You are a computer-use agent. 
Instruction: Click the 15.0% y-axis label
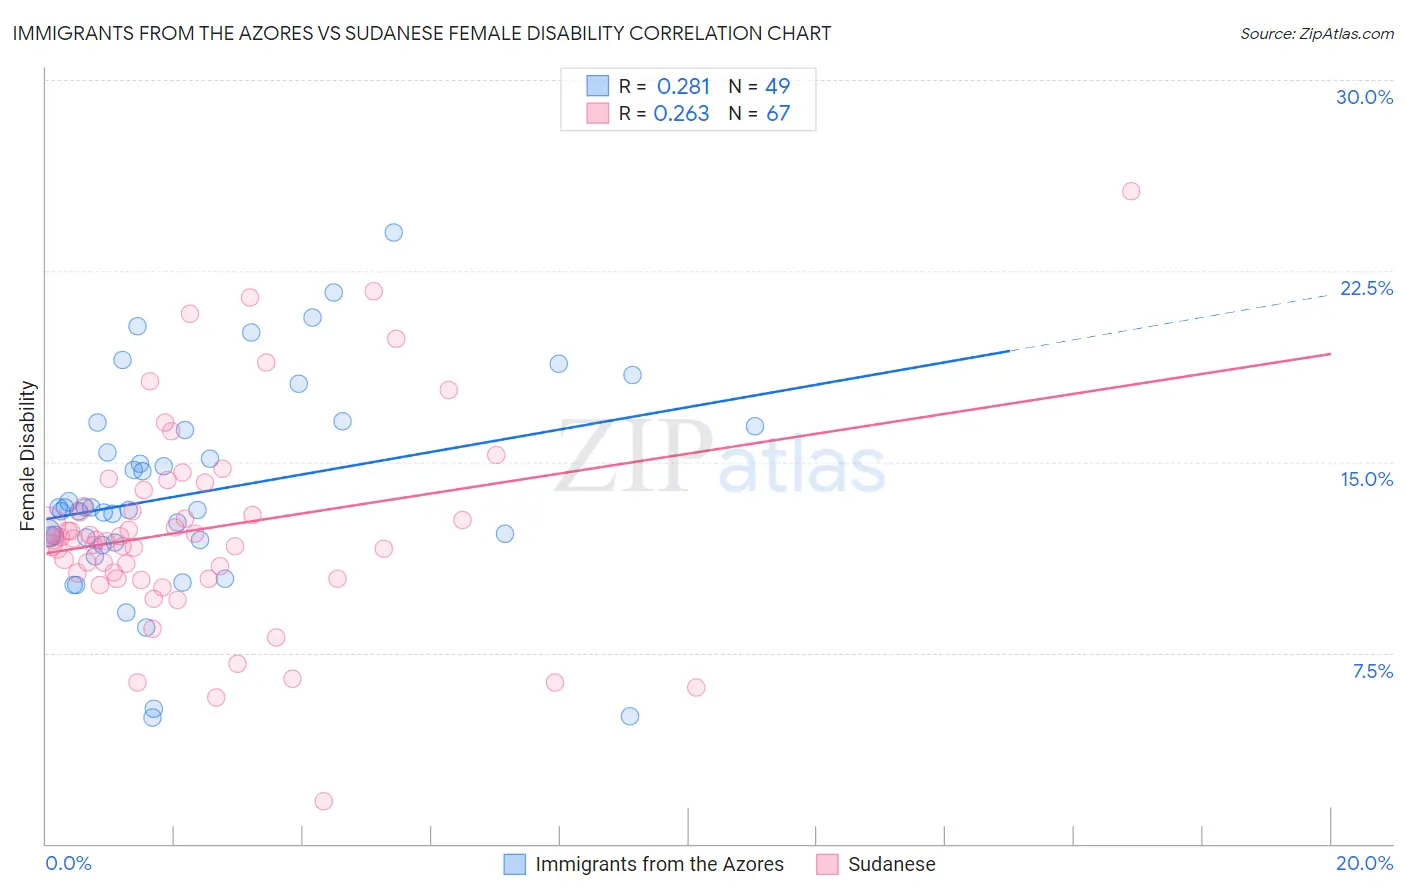(x=1366, y=479)
